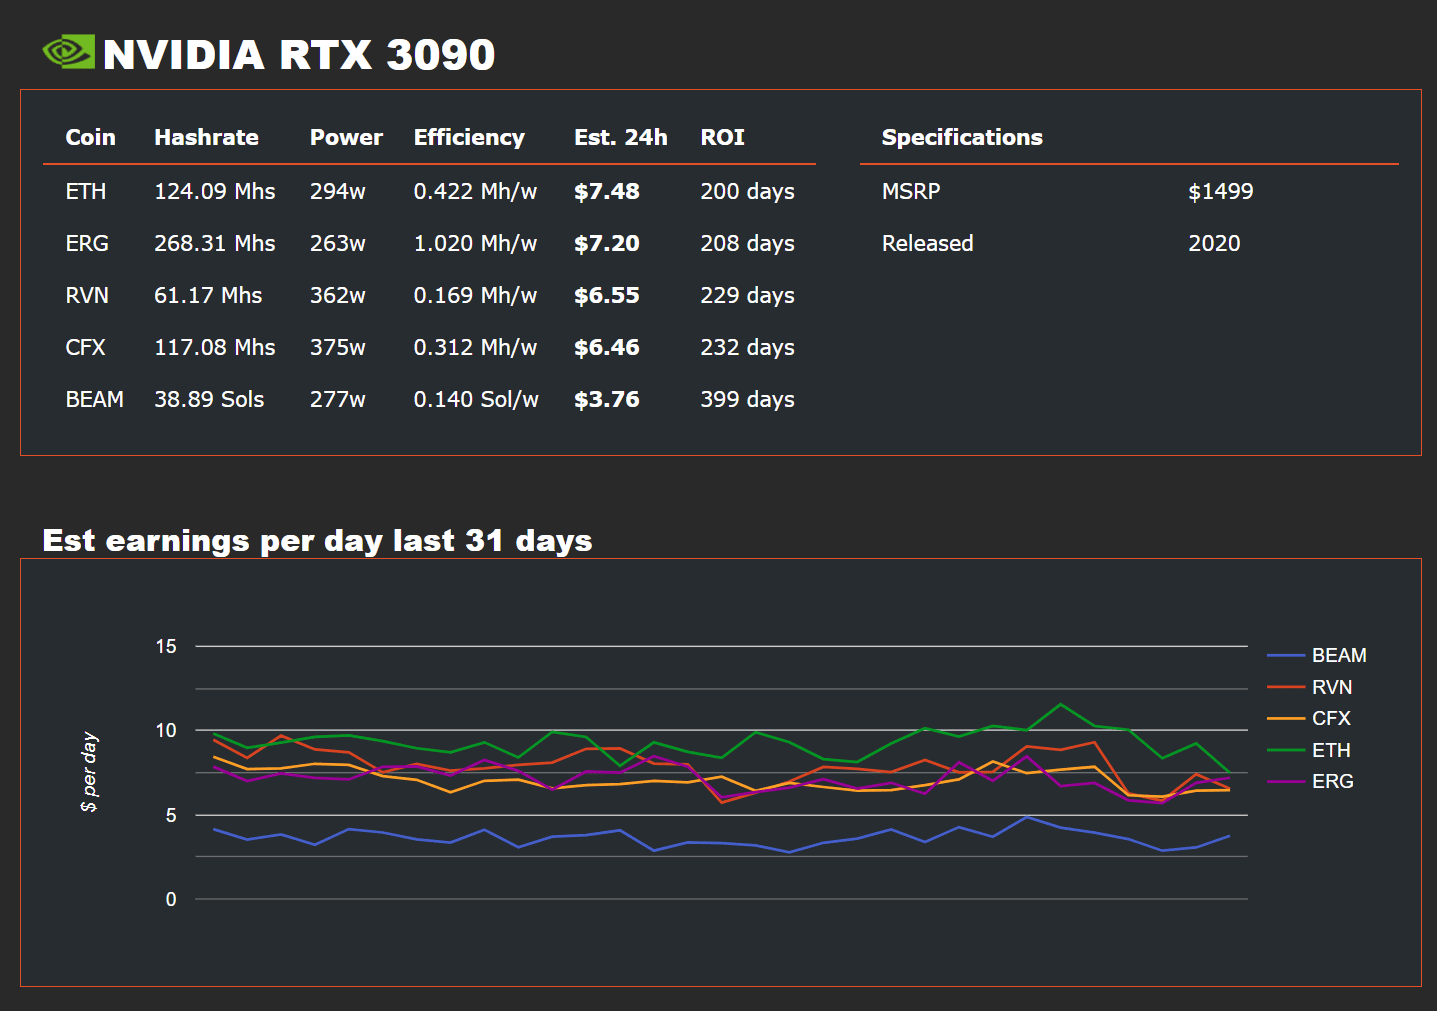This screenshot has width=1437, height=1011.
Task: Click BEAM ROI 399 days
Action: tap(748, 399)
